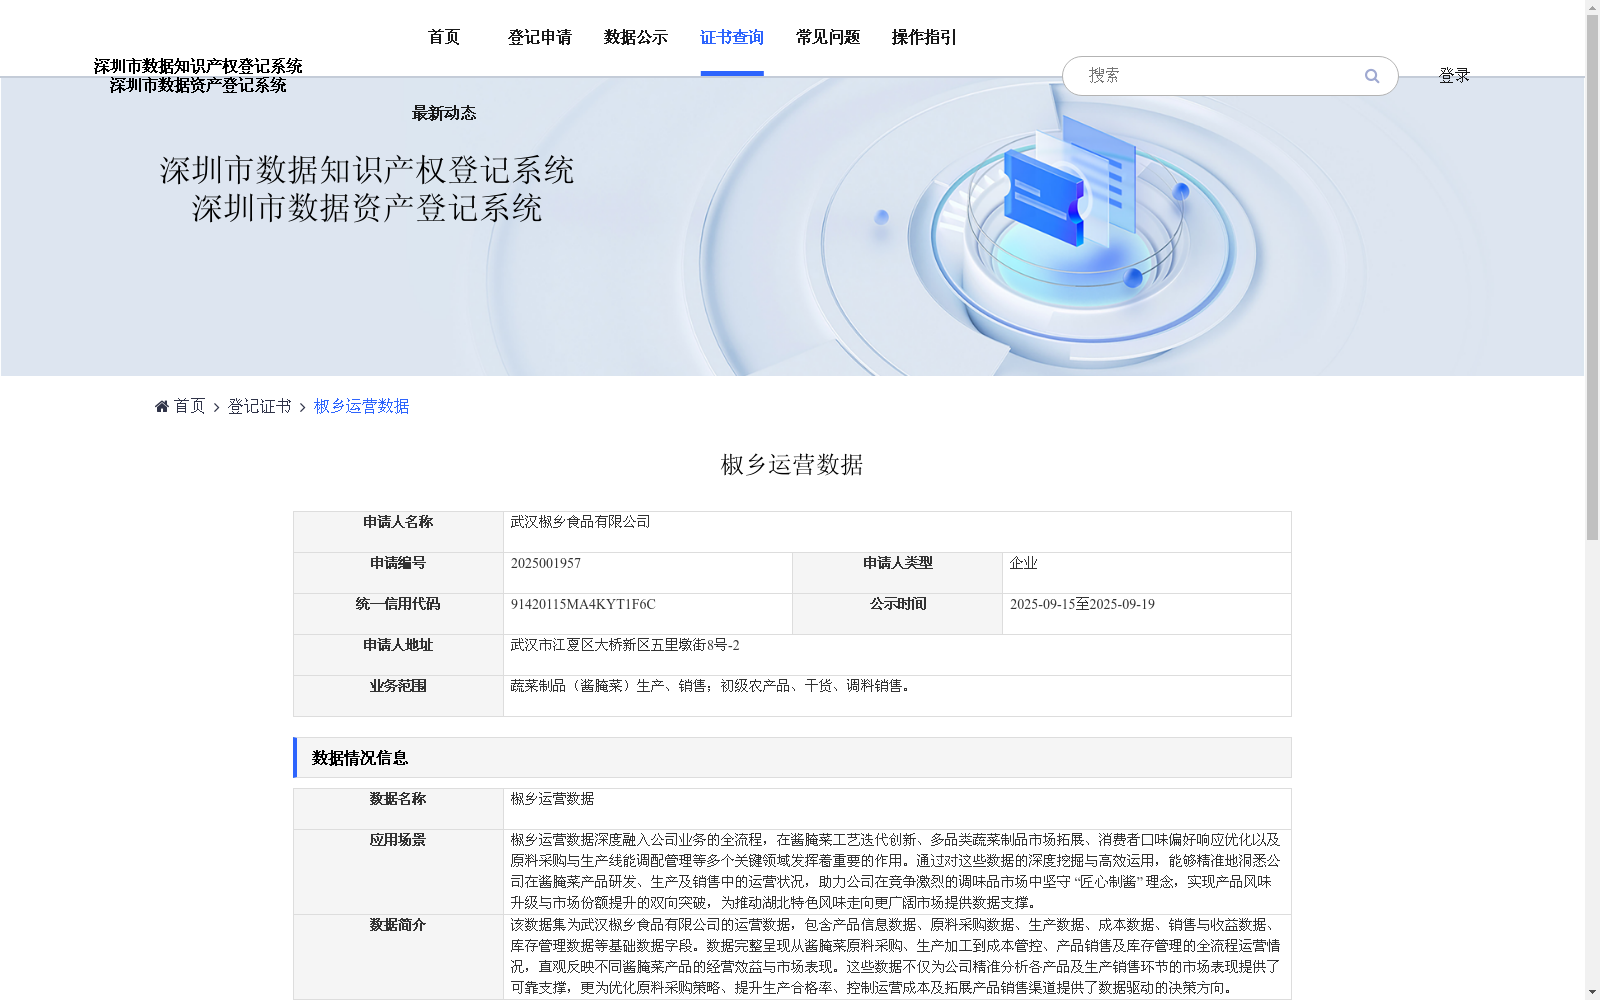The height and width of the screenshot is (1000, 1600).
Task: Open the 登记申请 menu item
Action: coord(540,37)
